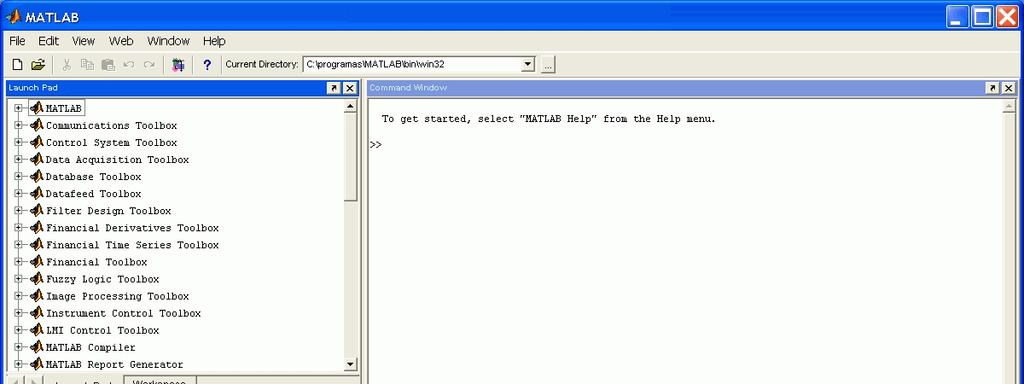This screenshot has width=1024, height=384.
Task: Click the Undo arrow icon
Action: pyautogui.click(x=129, y=65)
